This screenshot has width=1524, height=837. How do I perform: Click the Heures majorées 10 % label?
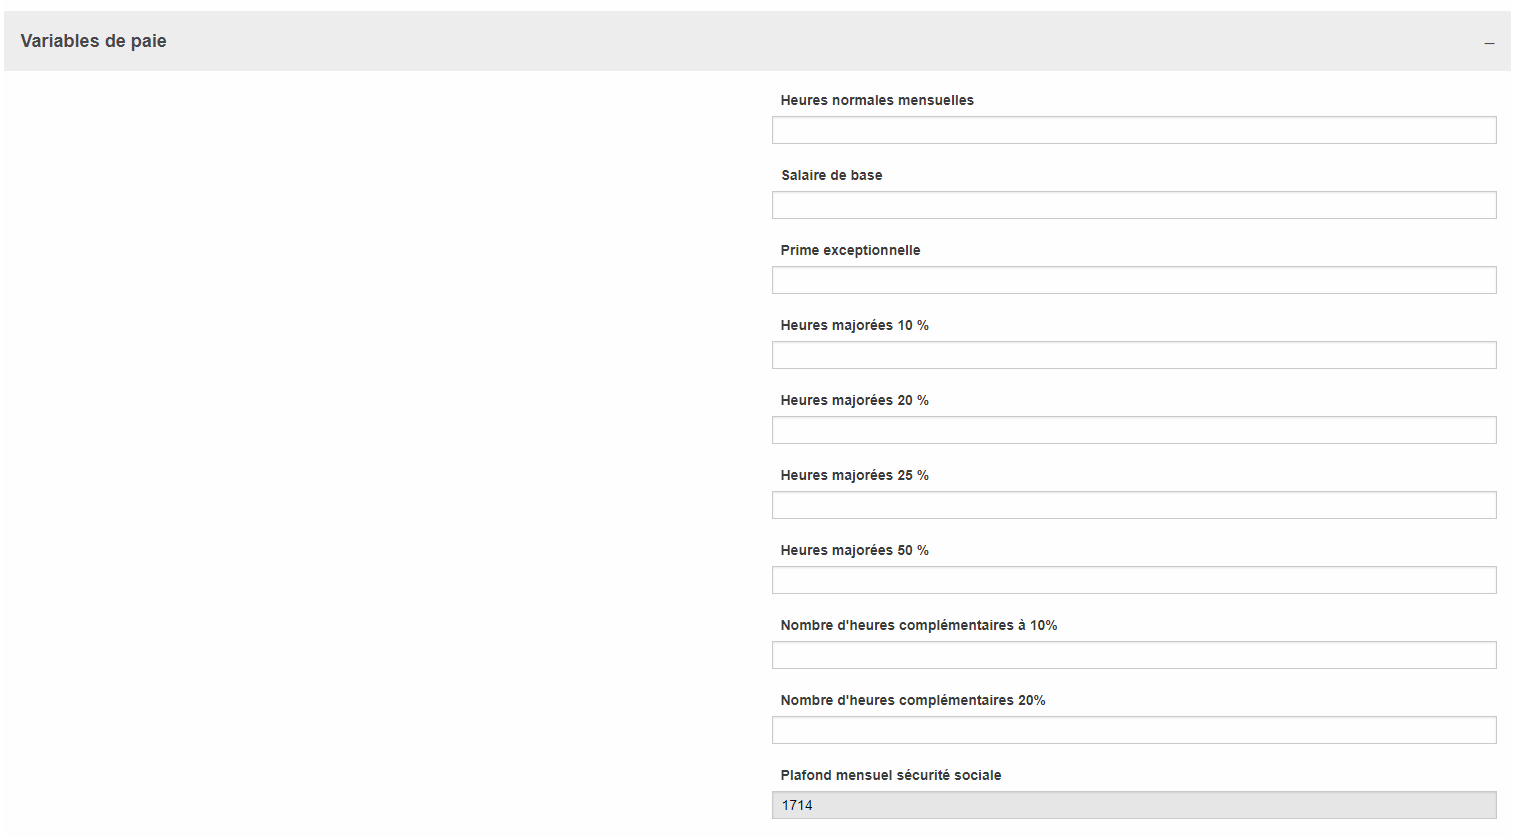(x=854, y=325)
